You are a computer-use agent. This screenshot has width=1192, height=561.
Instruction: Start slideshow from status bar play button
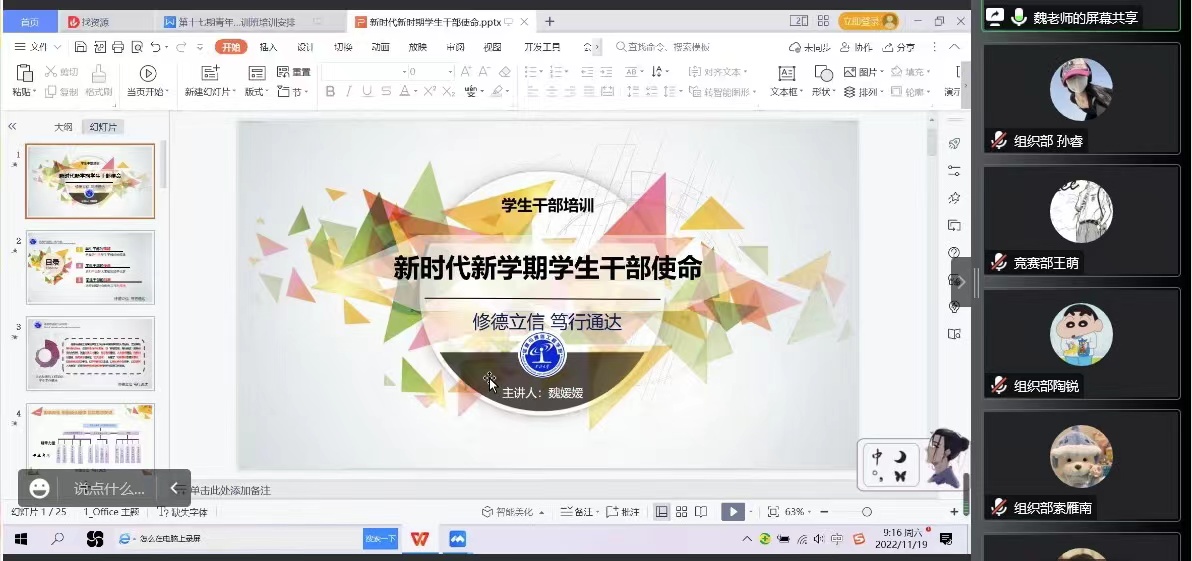(733, 512)
